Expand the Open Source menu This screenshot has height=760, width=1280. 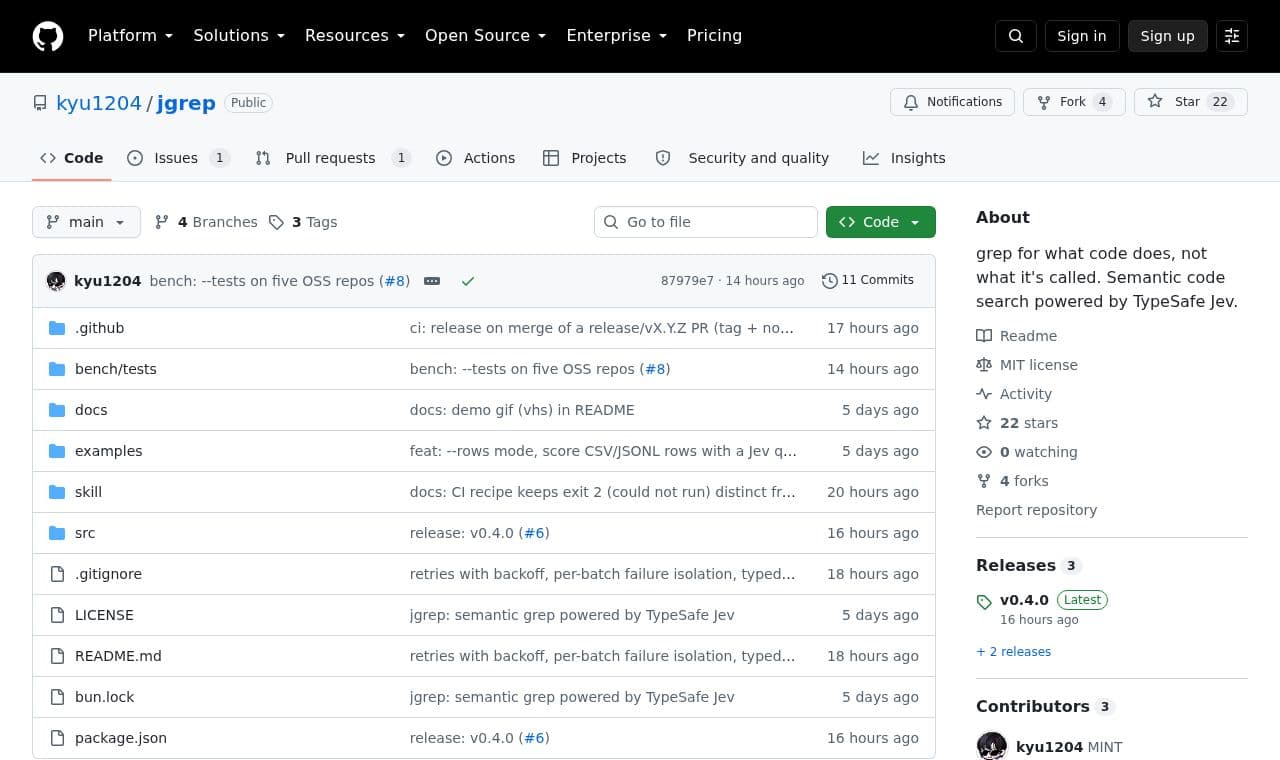486,36
